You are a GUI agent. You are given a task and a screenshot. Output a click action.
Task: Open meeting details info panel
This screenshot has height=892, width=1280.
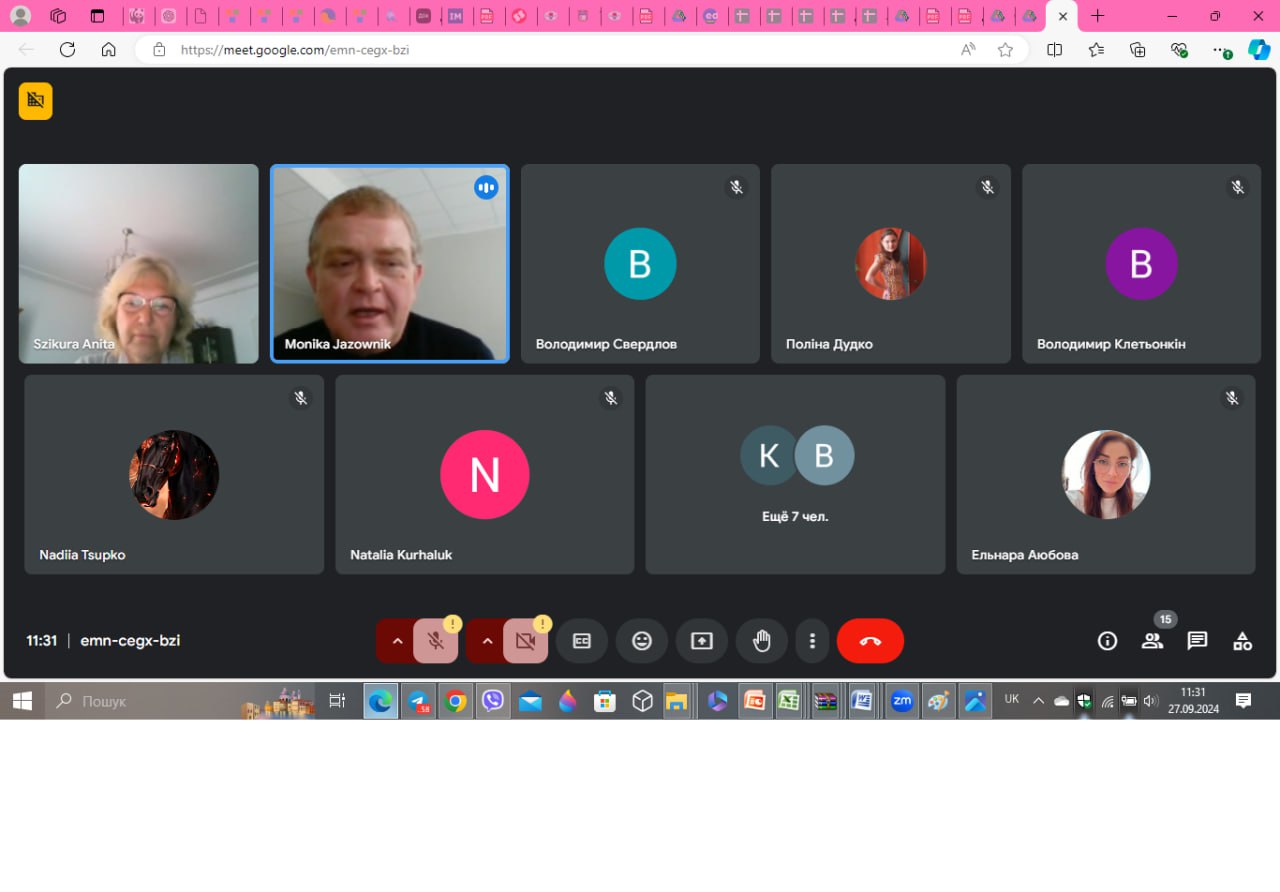(1107, 641)
